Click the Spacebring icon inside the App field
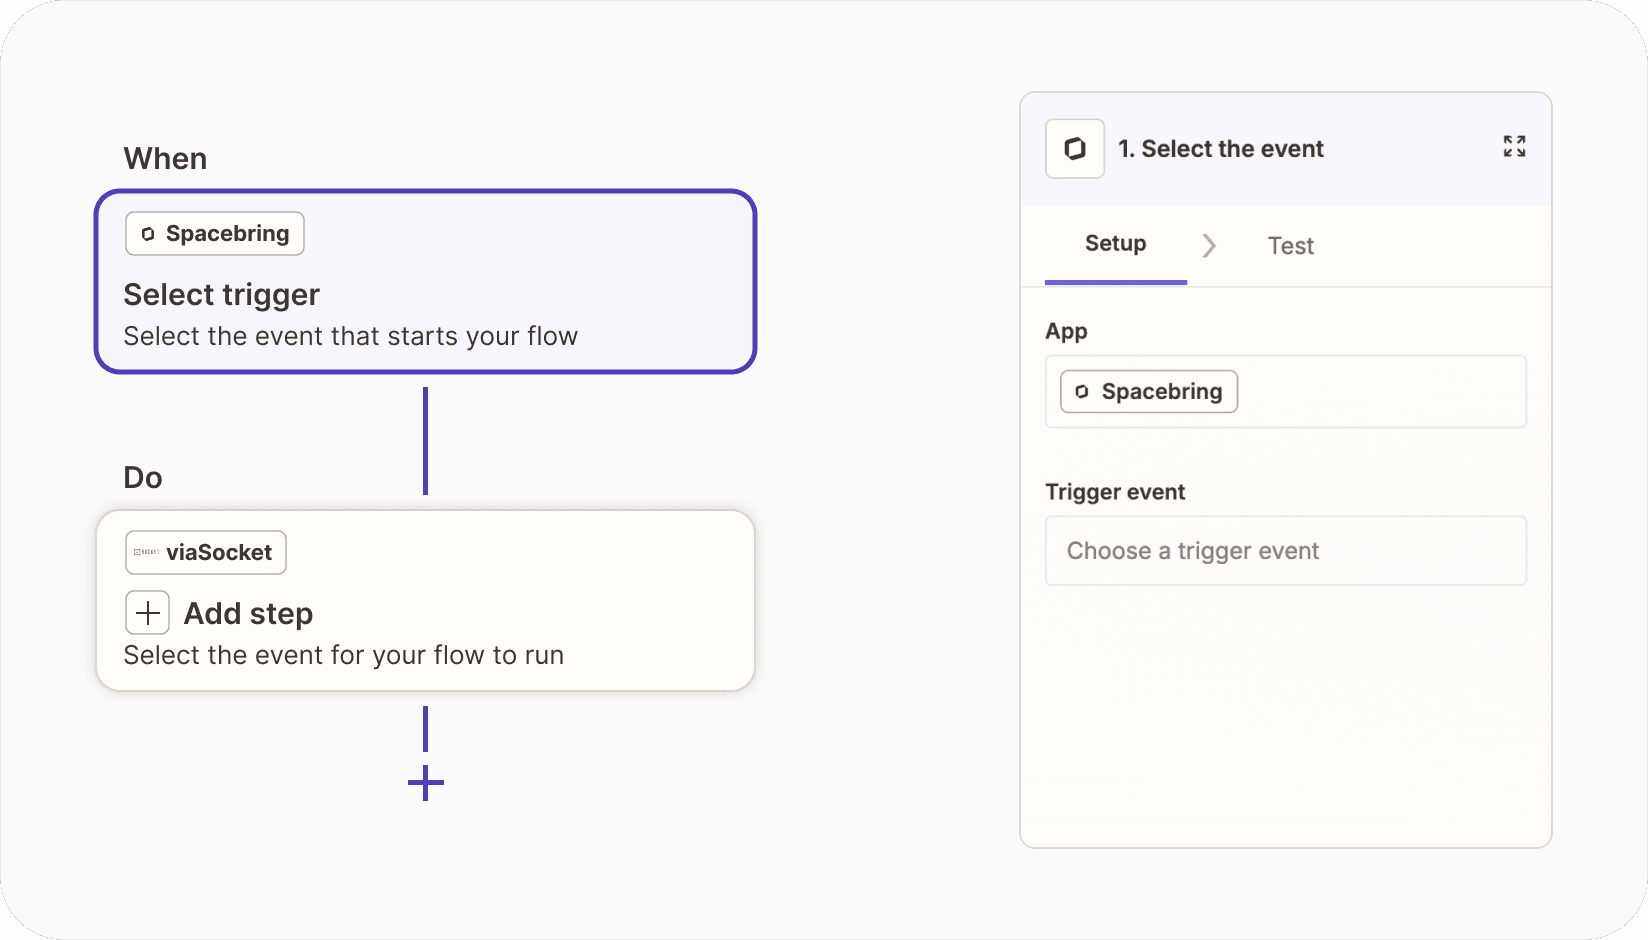This screenshot has height=940, width=1648. click(1082, 392)
